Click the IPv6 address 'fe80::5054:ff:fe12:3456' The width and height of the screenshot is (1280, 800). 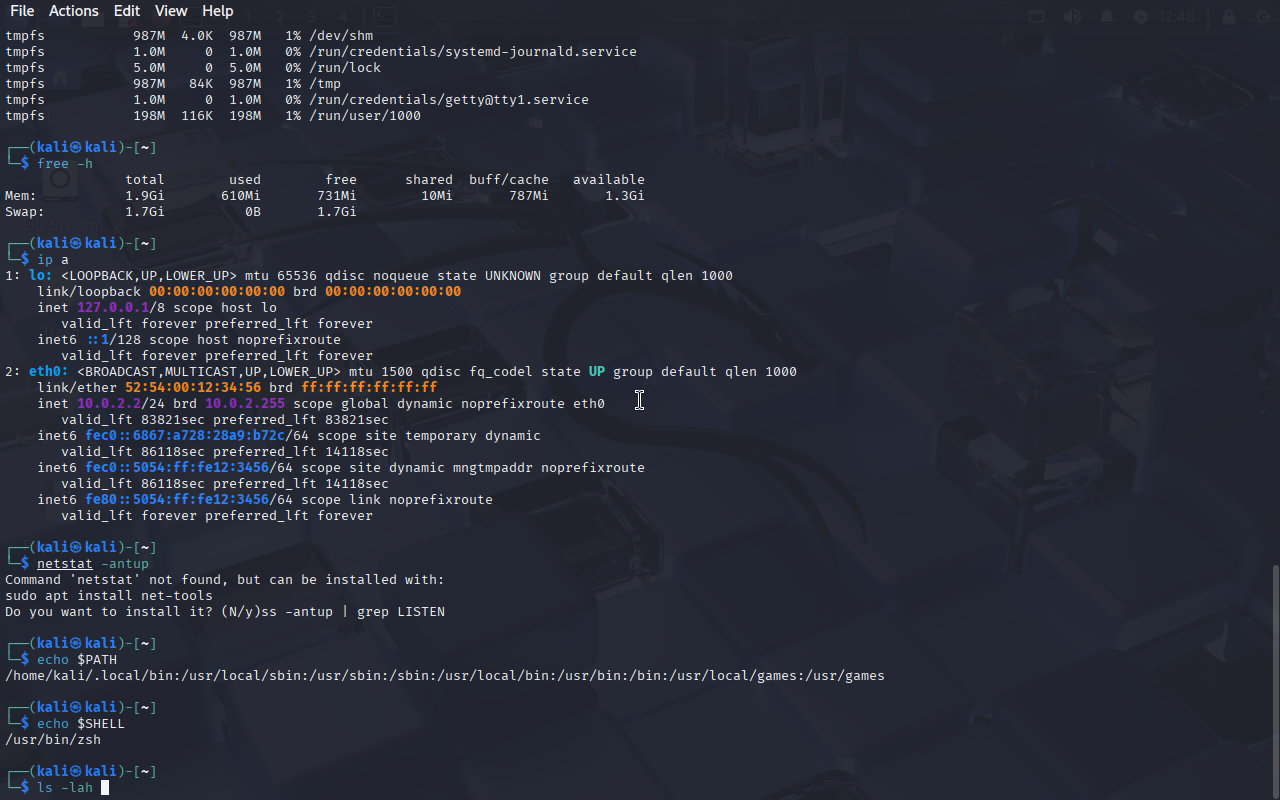point(177,500)
